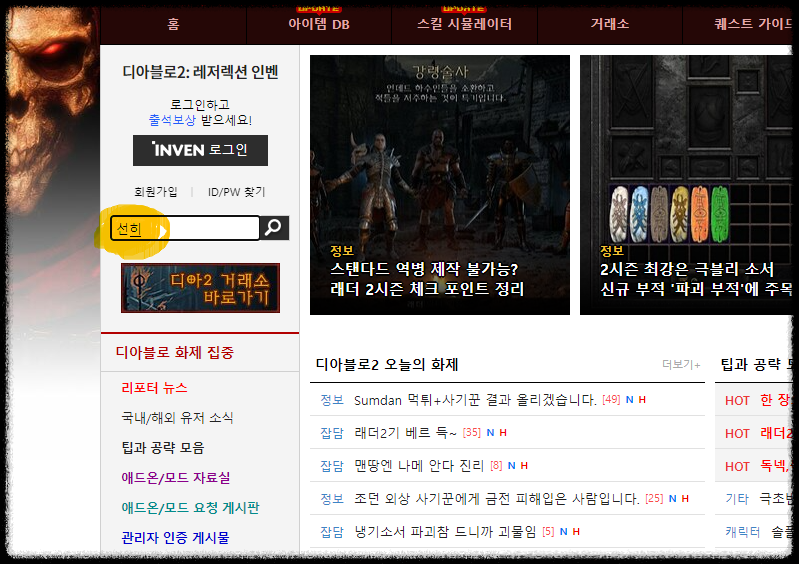
Task: Click H icon on 래더2기 post
Action: coord(503,433)
